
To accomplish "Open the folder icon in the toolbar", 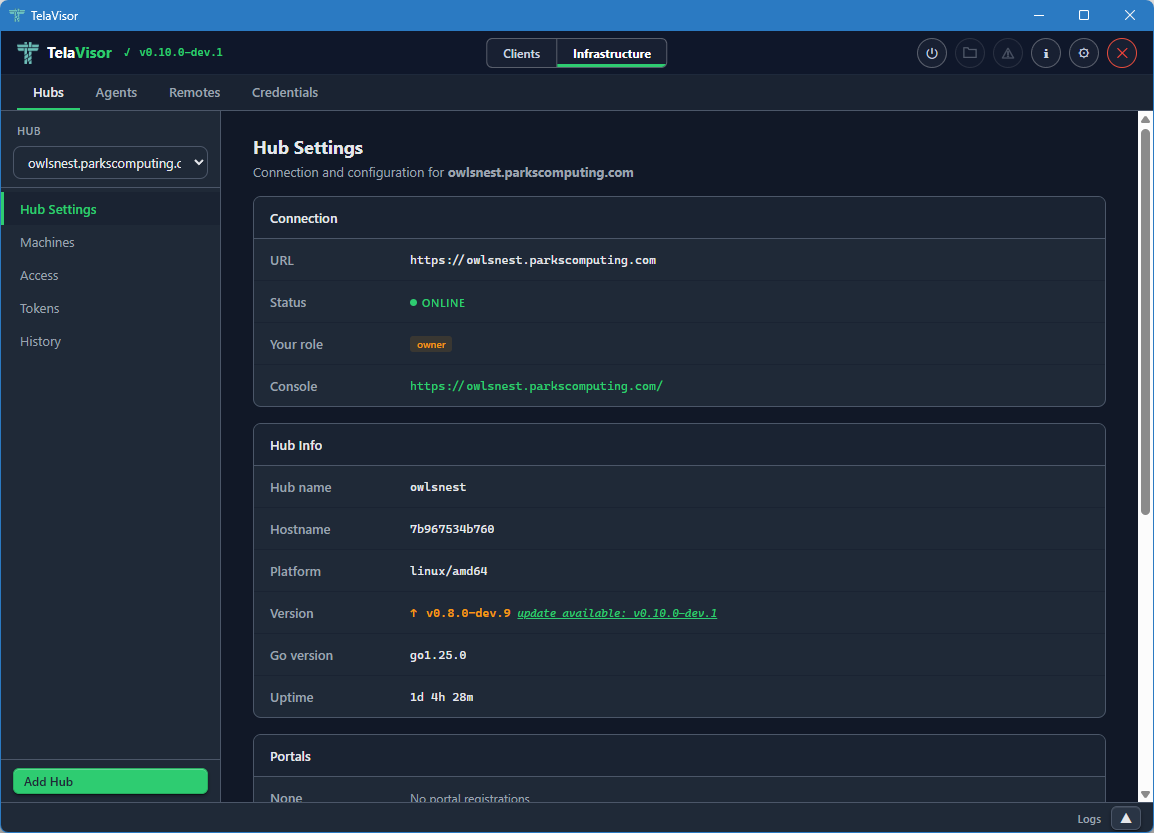I will click(x=970, y=53).
